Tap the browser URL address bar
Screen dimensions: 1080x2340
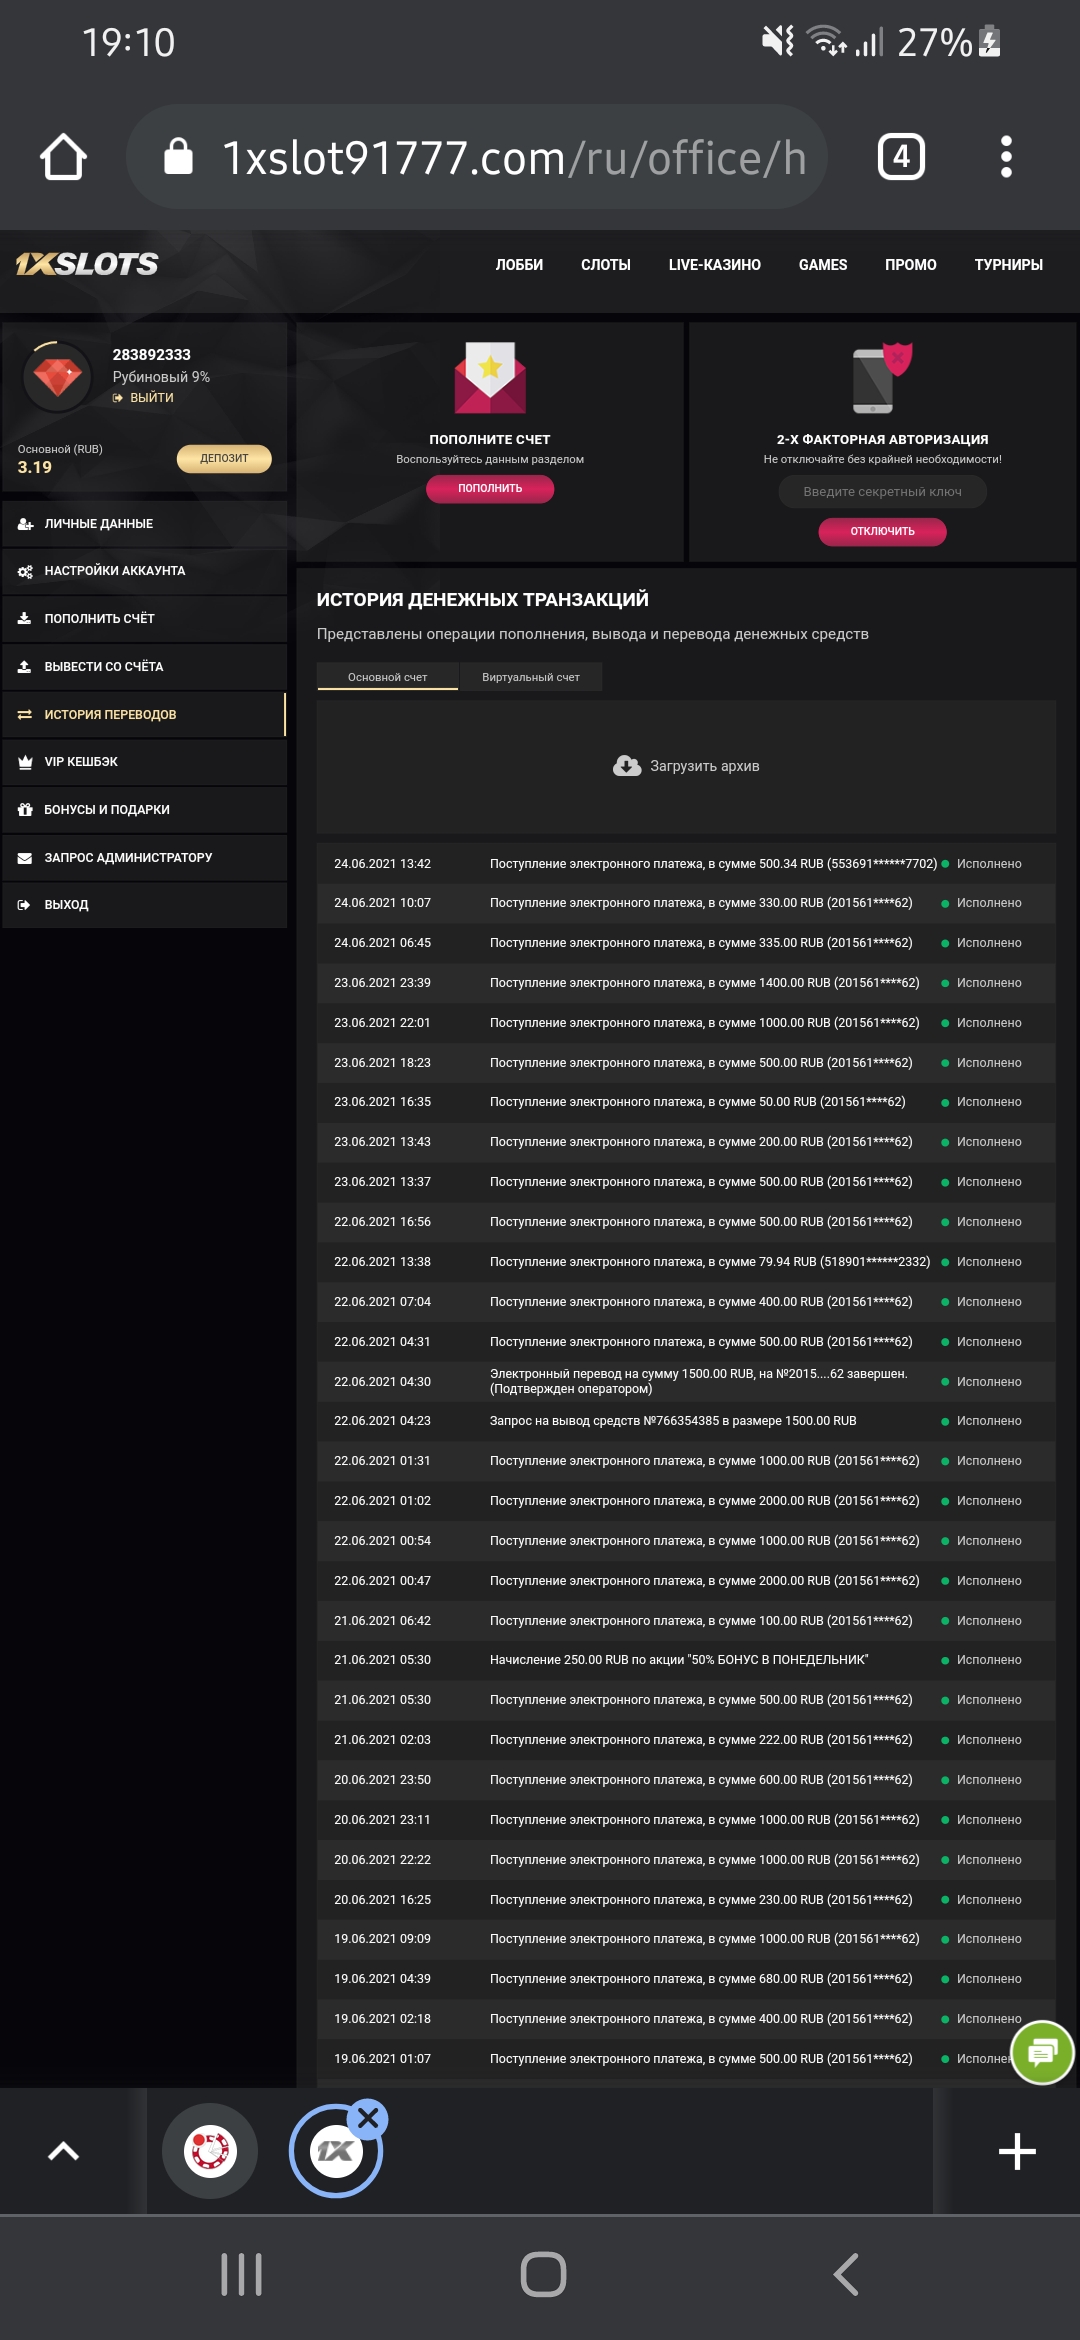coord(477,157)
